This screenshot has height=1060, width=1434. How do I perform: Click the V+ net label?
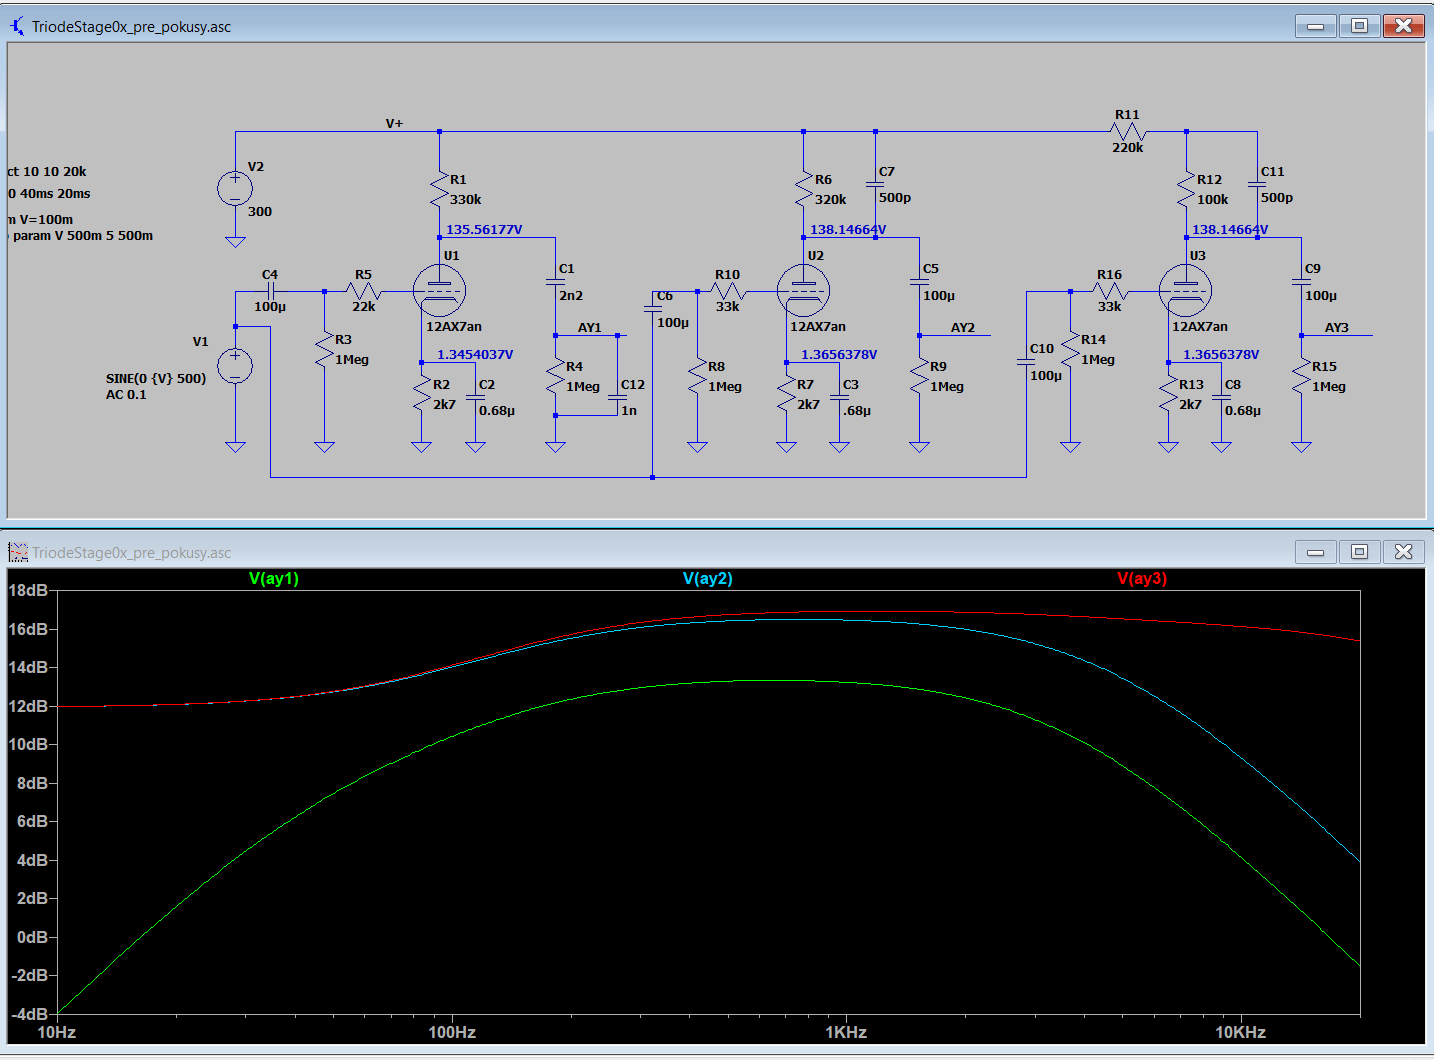pos(395,124)
